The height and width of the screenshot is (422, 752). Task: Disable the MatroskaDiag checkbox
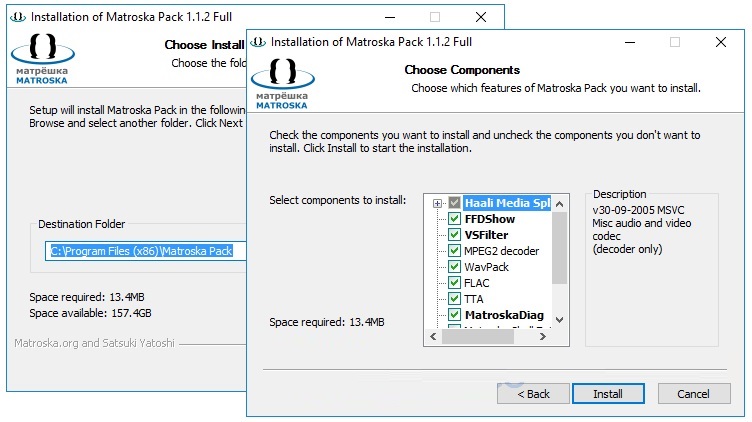(x=454, y=315)
